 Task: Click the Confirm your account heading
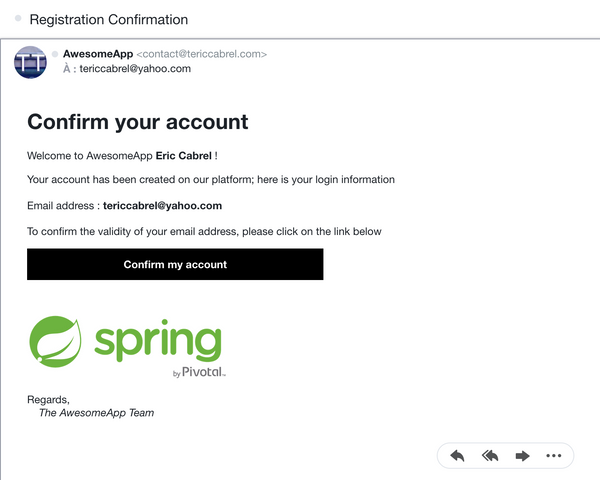click(x=138, y=122)
